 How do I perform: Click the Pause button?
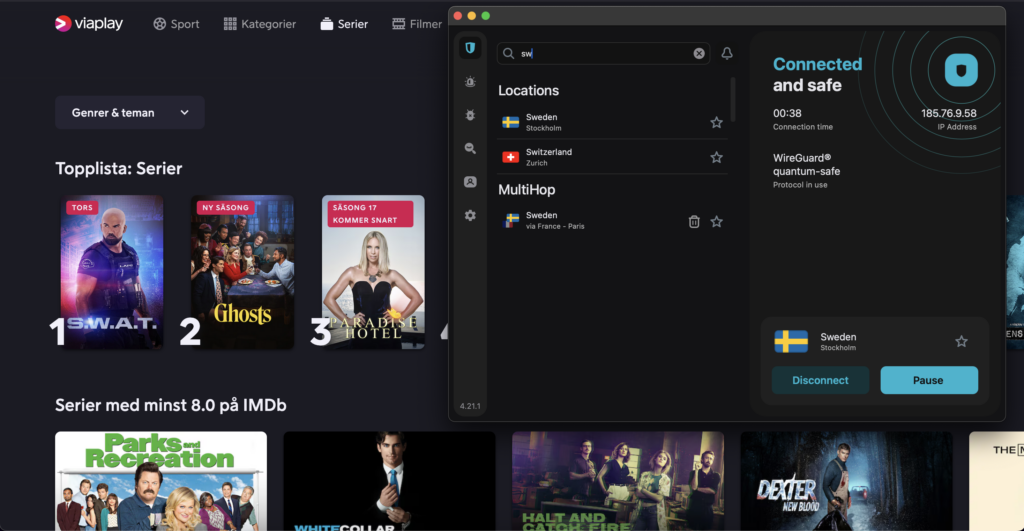click(929, 380)
